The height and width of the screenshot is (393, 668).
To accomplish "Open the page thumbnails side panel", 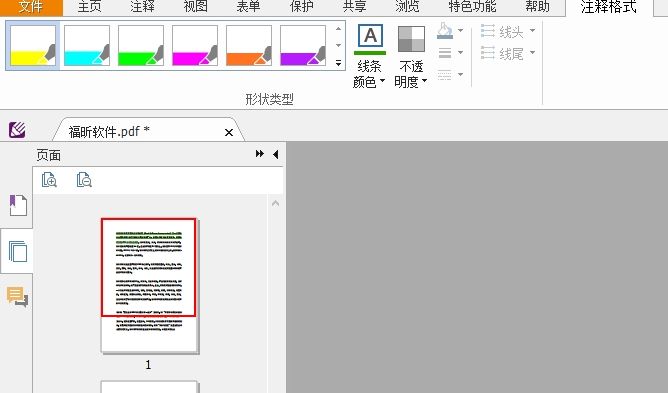I will pos(18,251).
